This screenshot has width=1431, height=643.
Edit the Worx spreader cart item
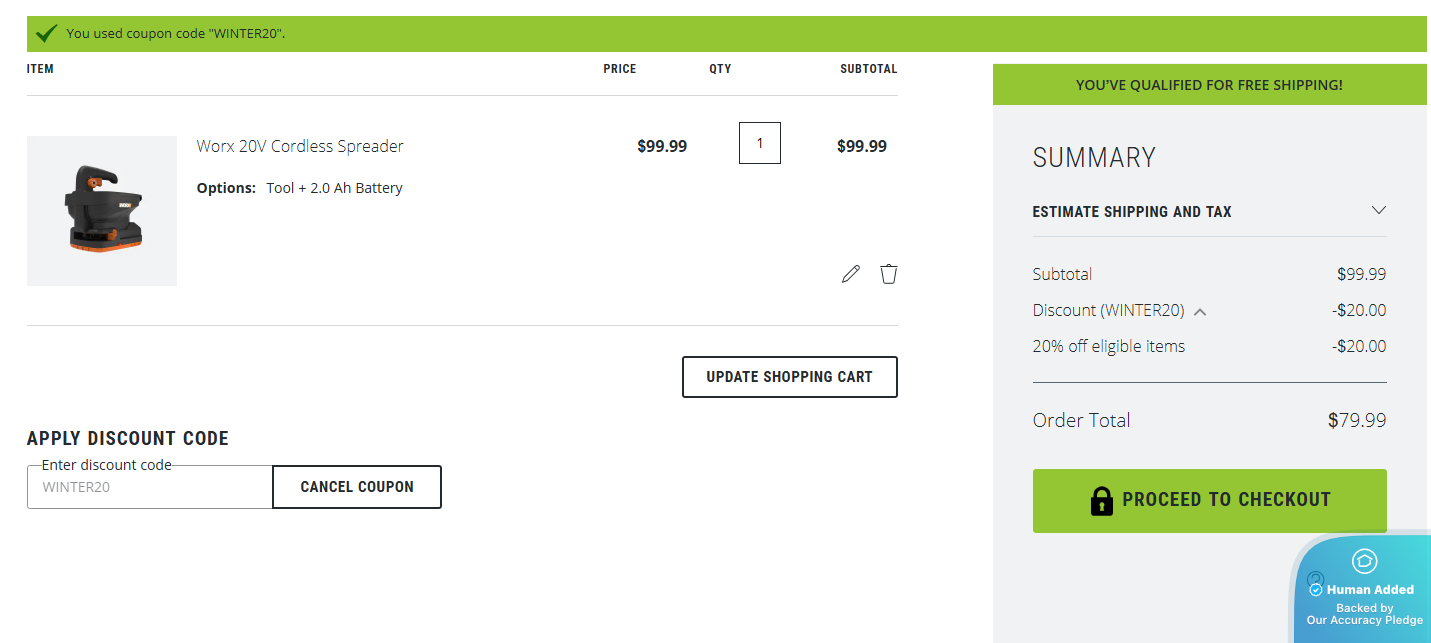click(x=851, y=273)
